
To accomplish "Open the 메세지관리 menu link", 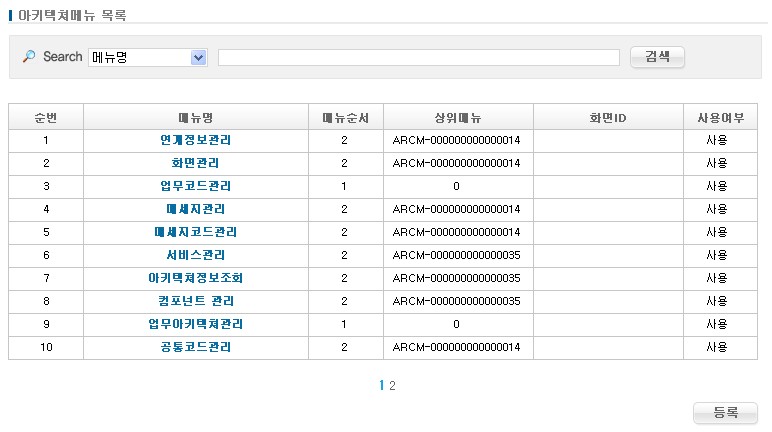I will 195,209.
